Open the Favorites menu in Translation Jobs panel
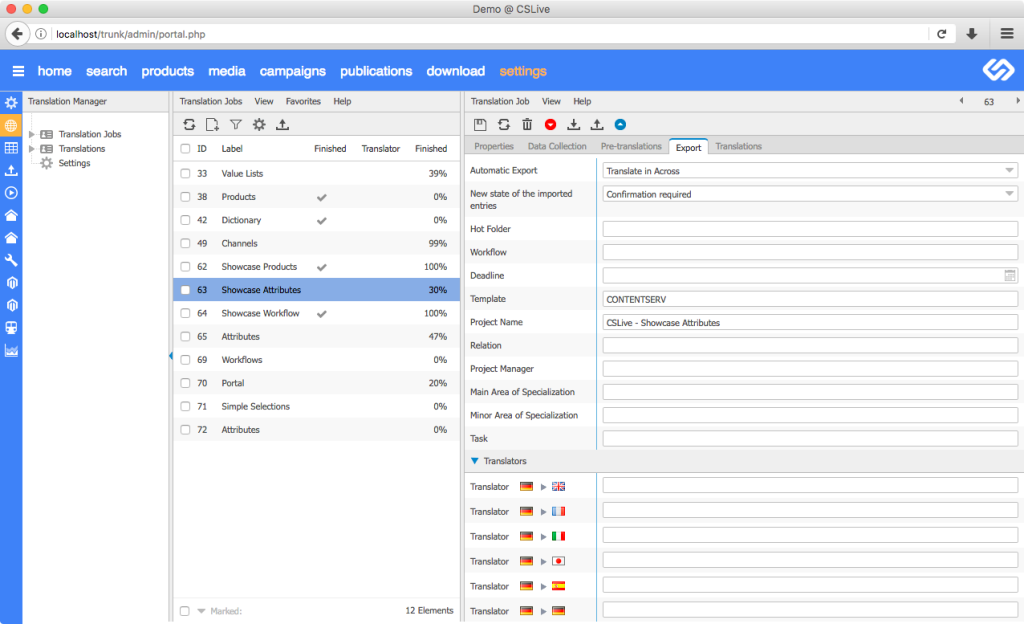Viewport: 1024px width, 624px height. (x=303, y=101)
